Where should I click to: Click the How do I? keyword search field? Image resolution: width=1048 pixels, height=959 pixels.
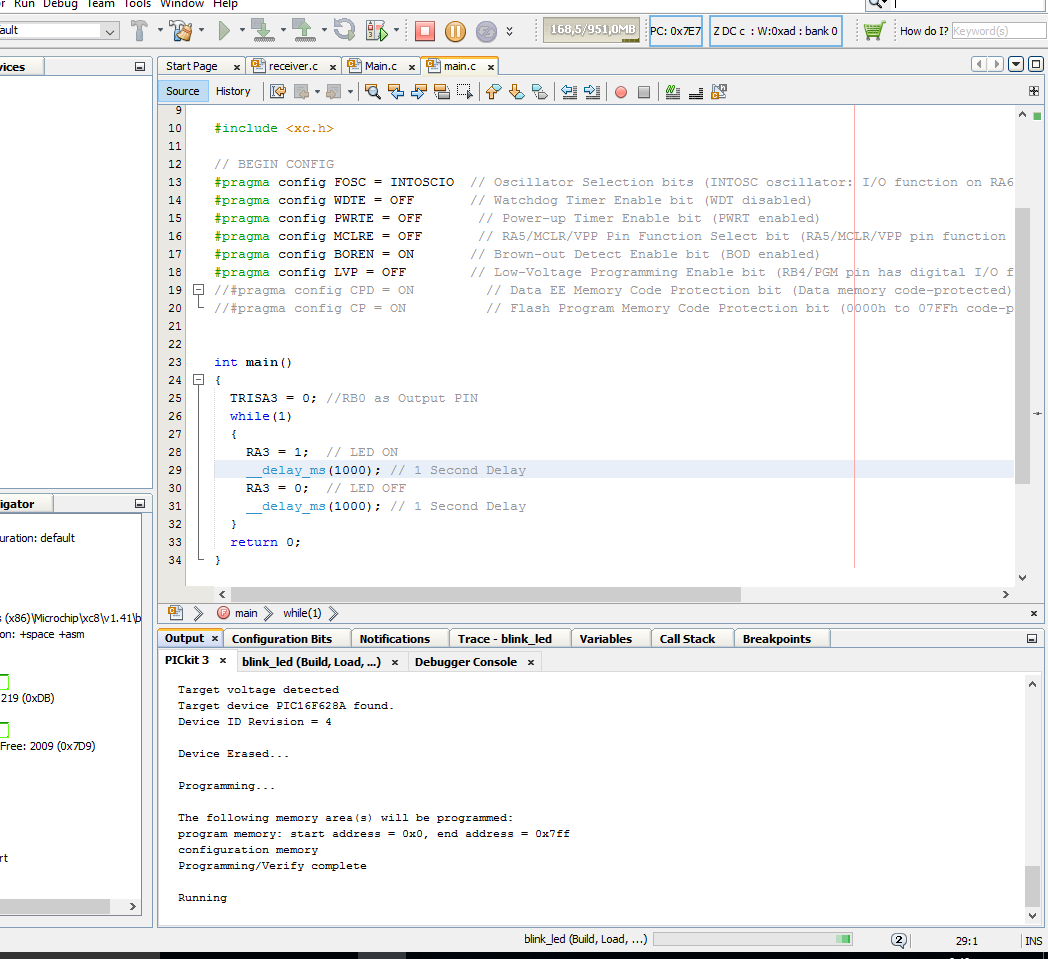(x=999, y=31)
